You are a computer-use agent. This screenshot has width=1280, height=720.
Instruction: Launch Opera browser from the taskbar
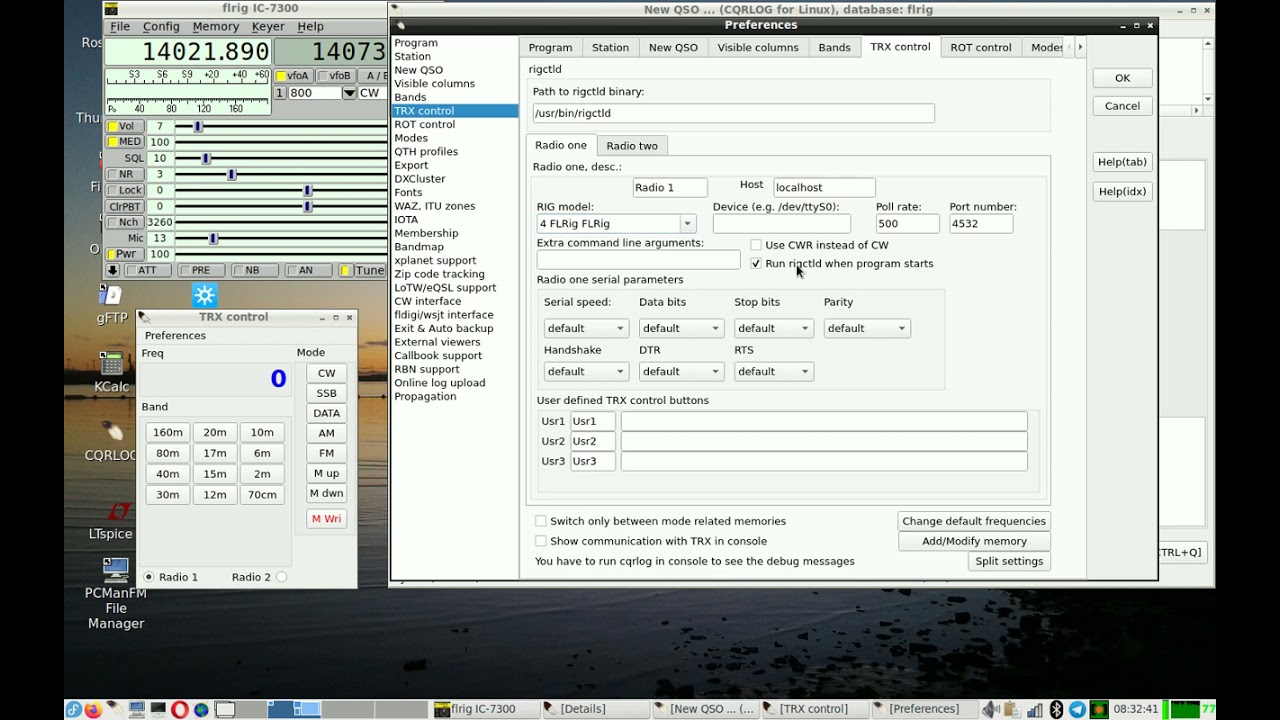point(180,710)
